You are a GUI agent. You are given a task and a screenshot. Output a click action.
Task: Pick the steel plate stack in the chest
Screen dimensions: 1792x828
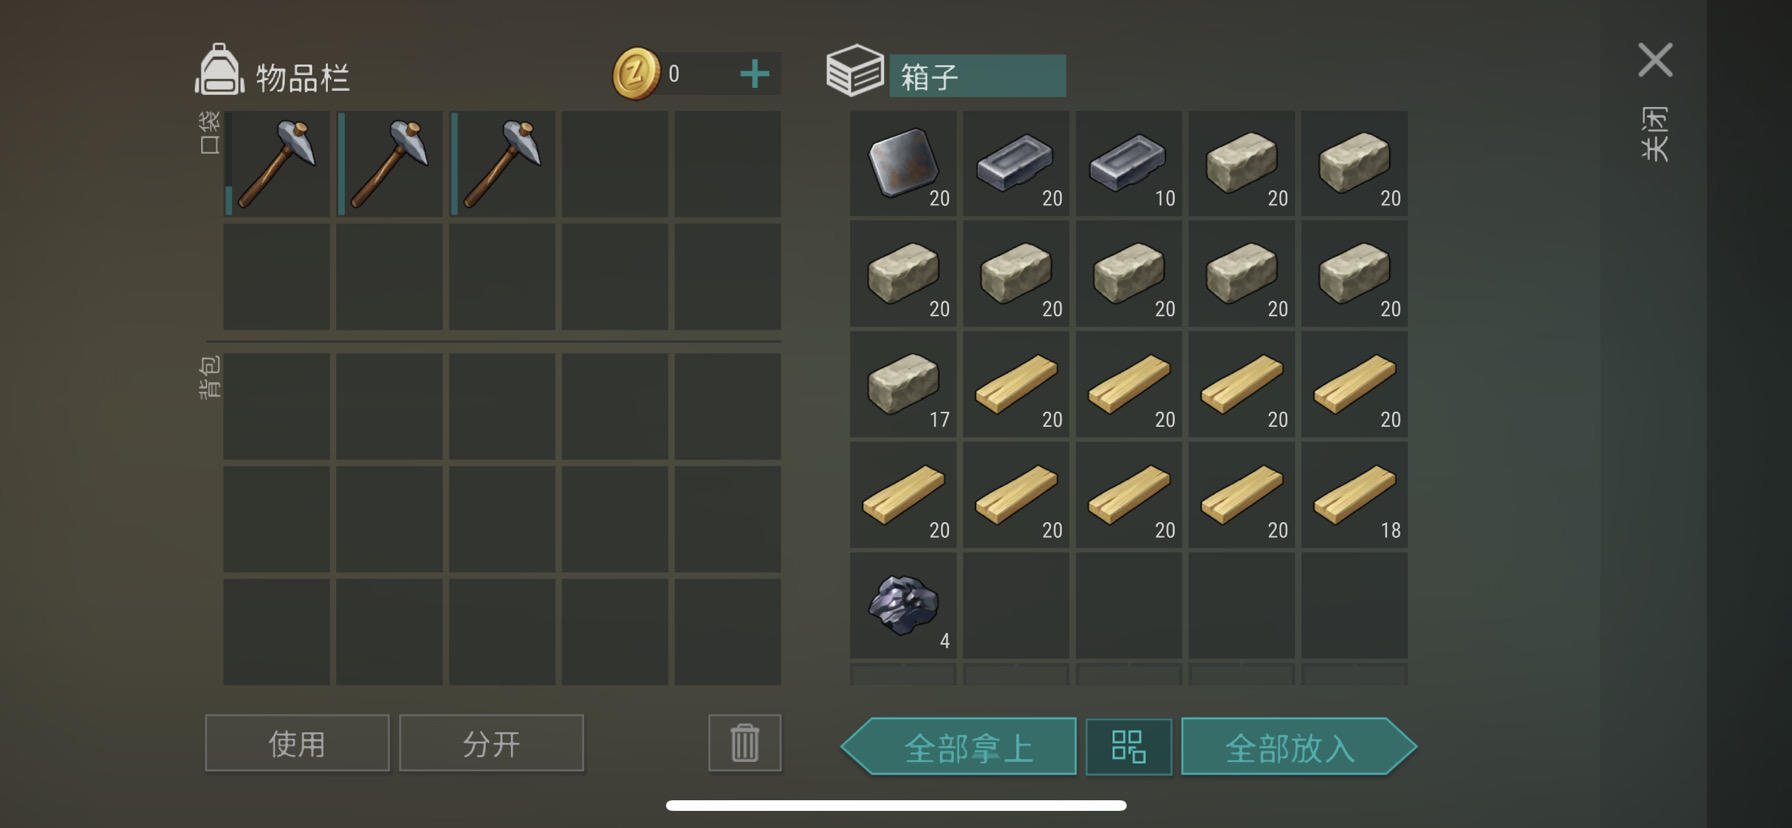pos(903,164)
